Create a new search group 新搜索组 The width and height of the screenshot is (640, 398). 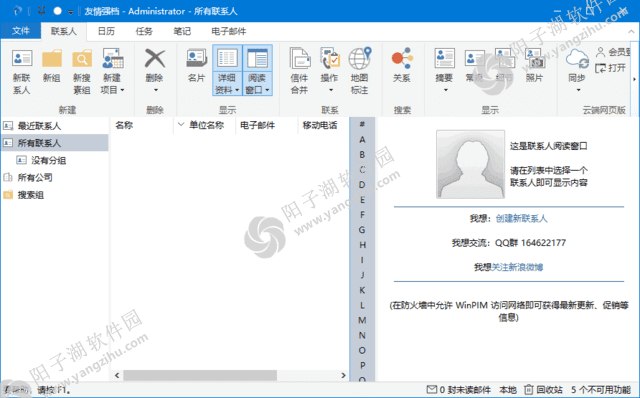point(82,72)
